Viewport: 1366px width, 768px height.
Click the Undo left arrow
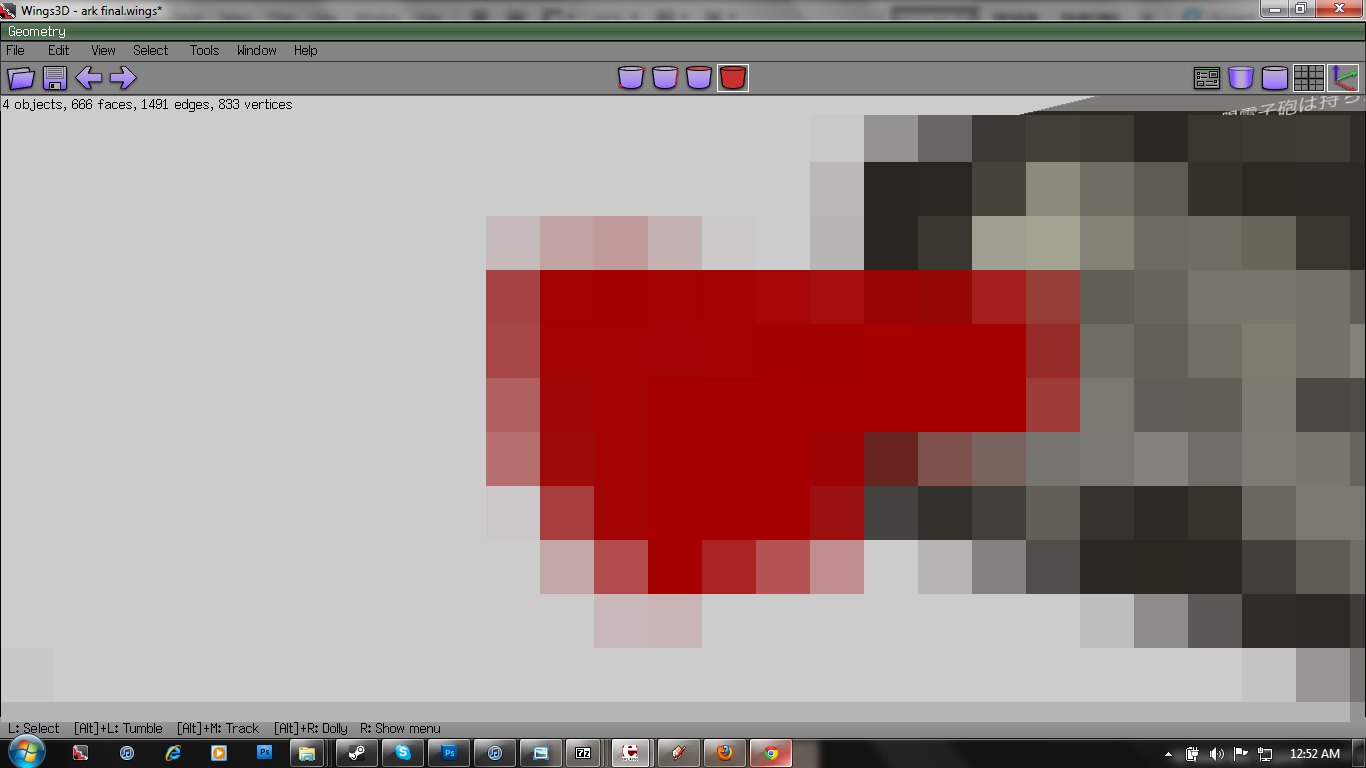(89, 78)
